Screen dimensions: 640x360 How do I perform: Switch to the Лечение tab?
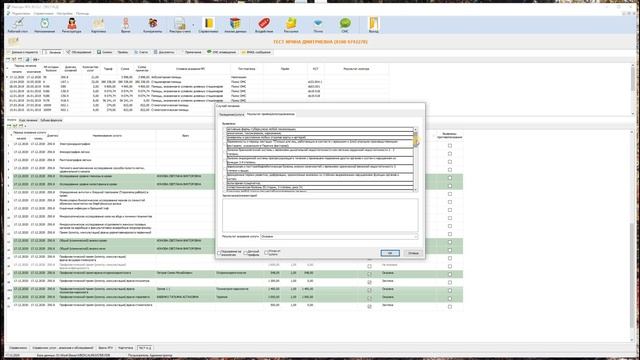[x=52, y=52]
